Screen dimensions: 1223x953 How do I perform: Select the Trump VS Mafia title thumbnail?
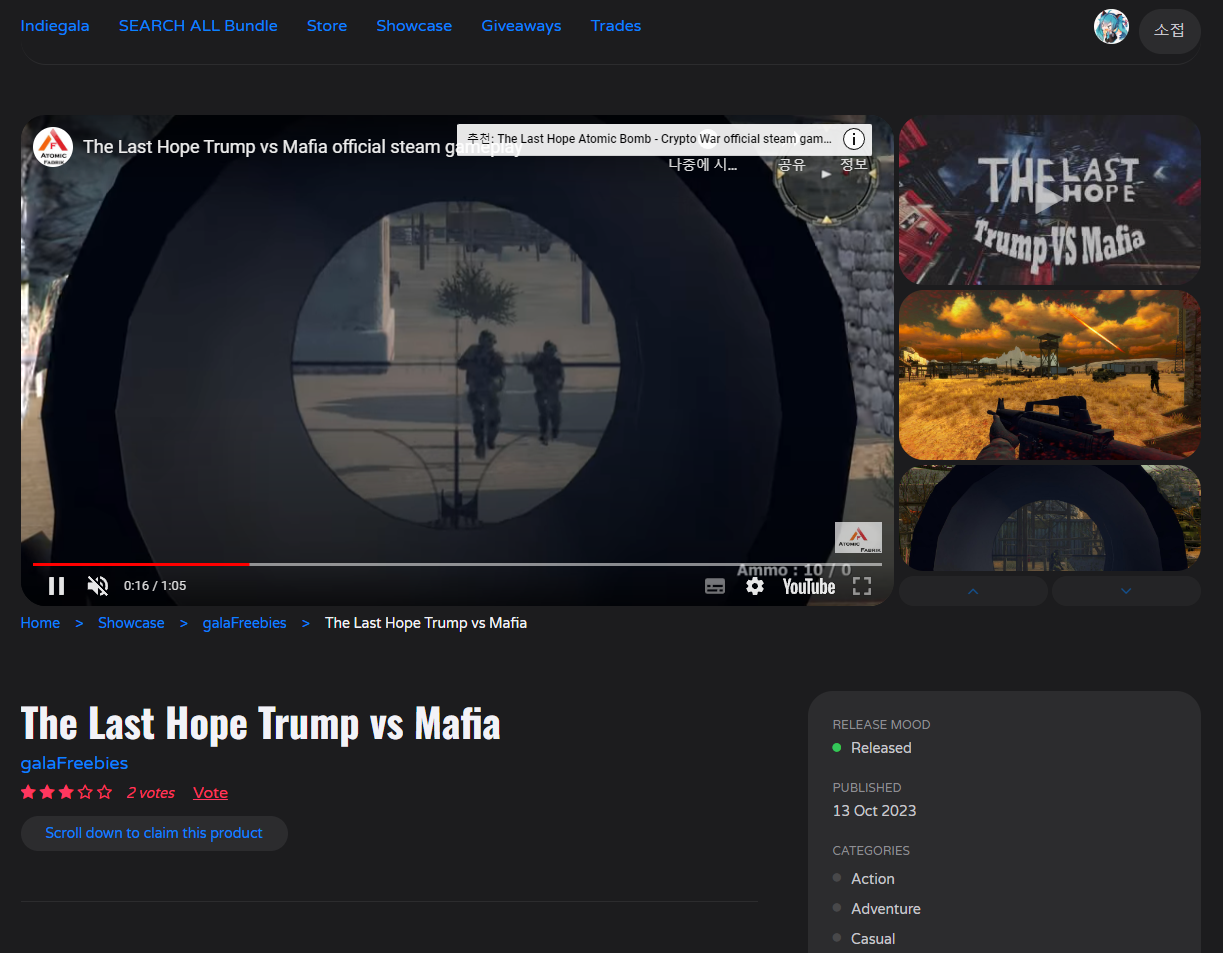[1049, 200]
